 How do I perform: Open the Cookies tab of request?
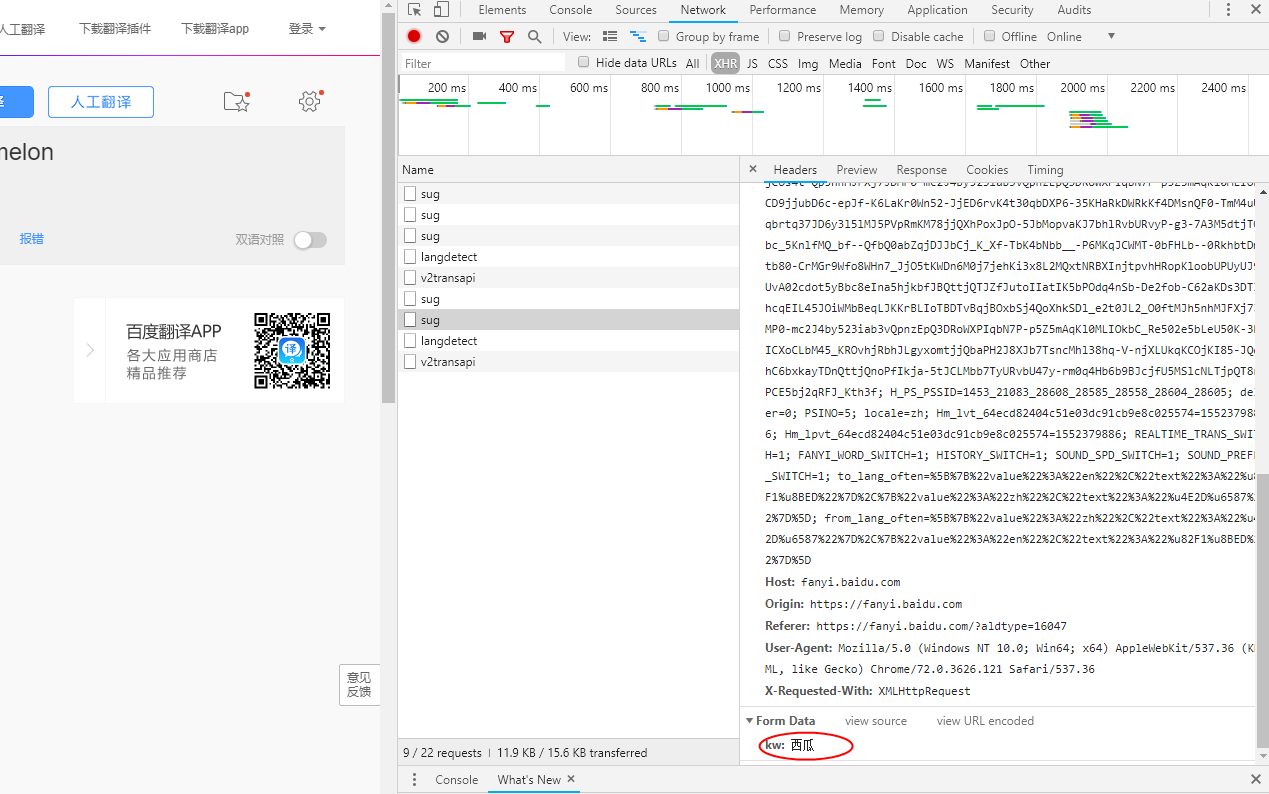tap(987, 170)
